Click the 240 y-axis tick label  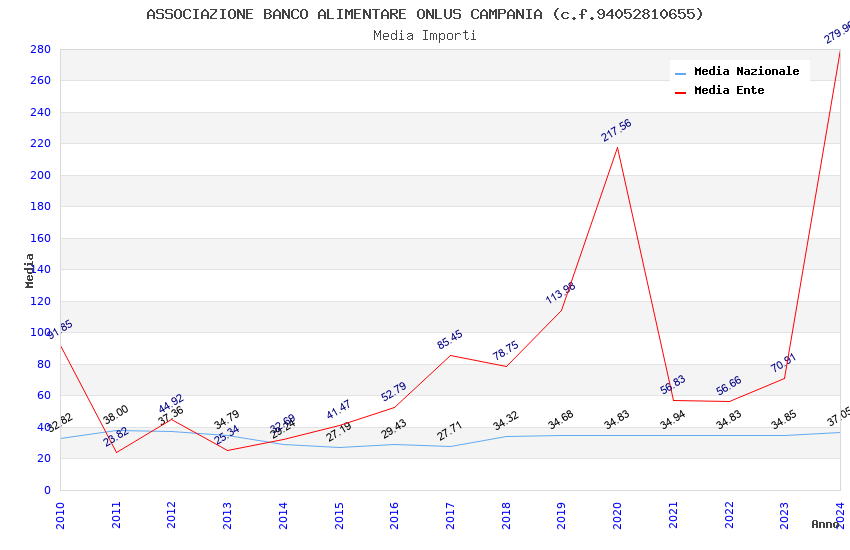40,112
